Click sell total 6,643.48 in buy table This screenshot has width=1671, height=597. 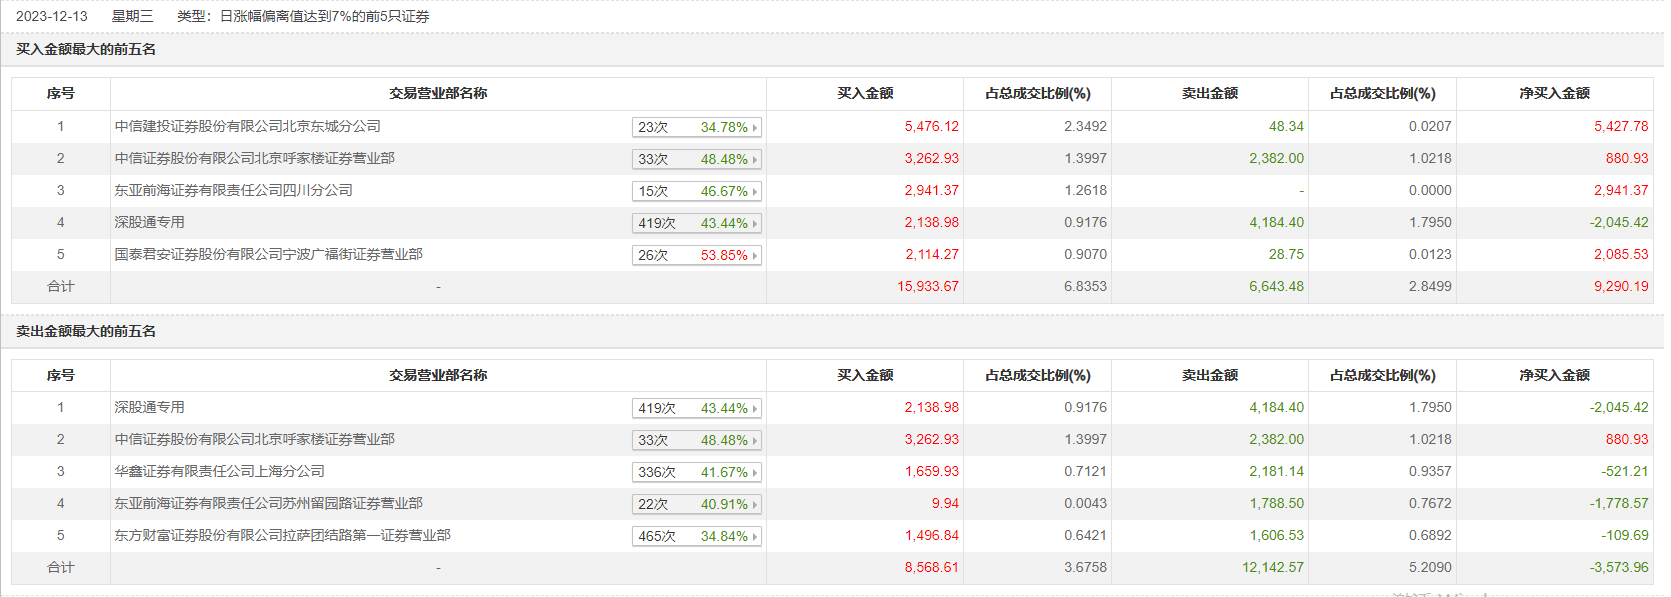point(1277,286)
